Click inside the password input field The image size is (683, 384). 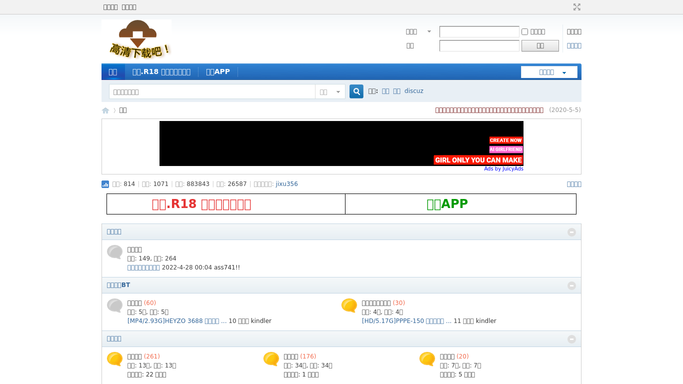479,46
